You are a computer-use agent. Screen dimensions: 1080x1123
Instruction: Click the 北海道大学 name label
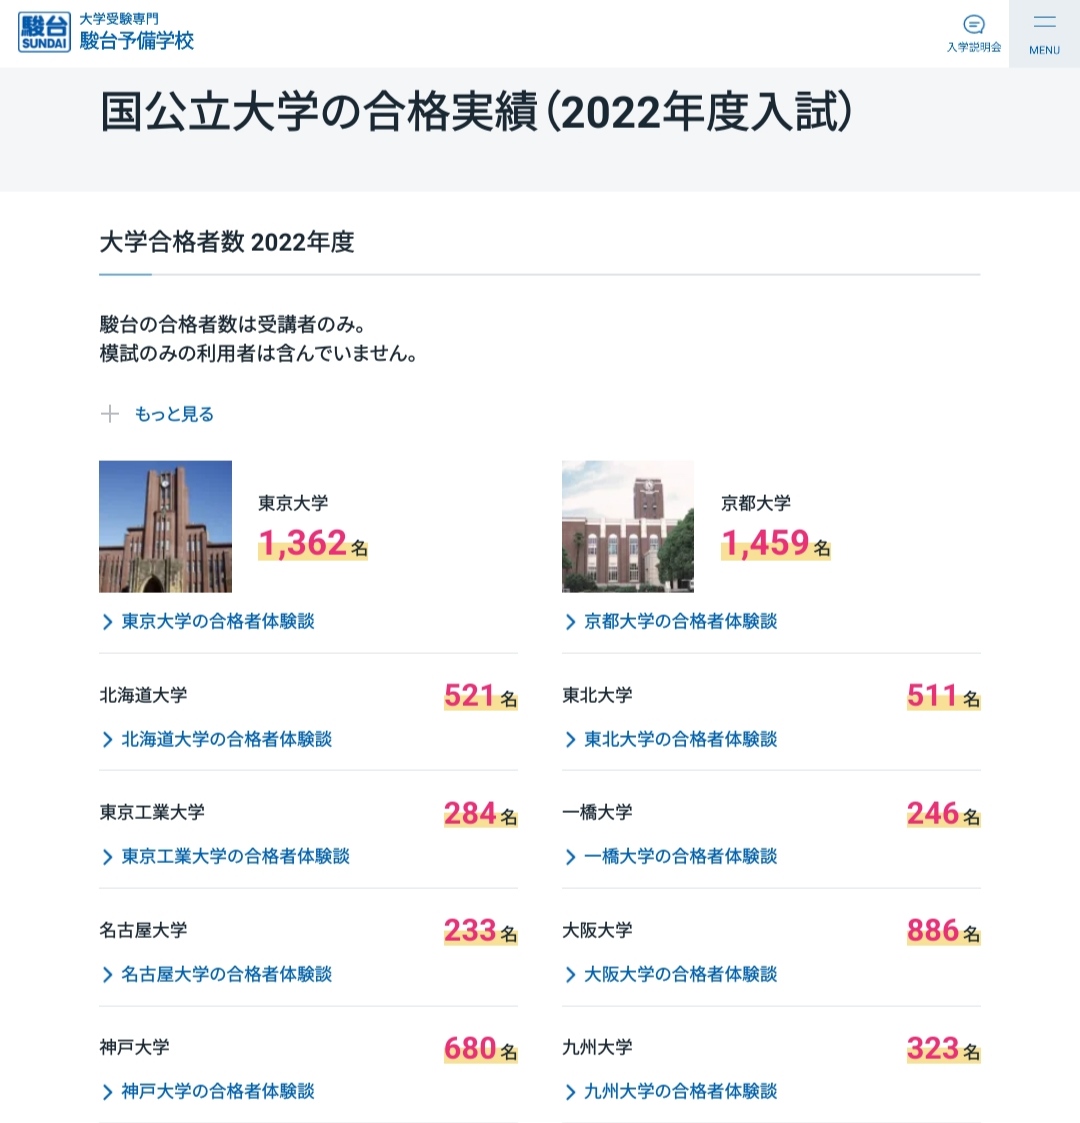[x=143, y=695]
